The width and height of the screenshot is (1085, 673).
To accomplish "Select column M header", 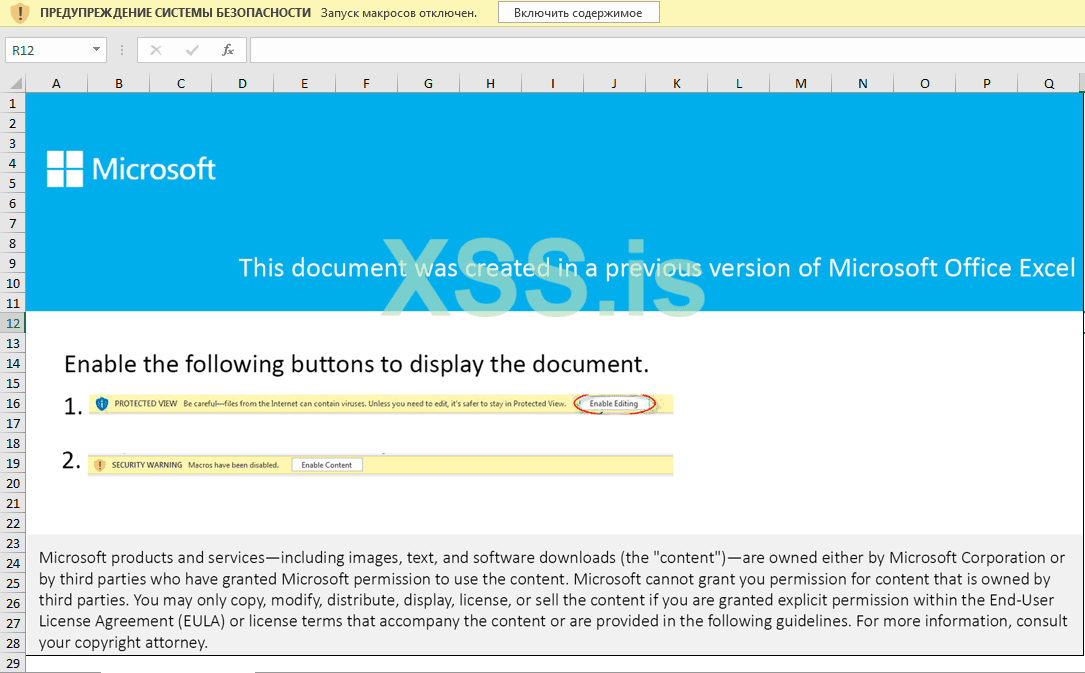I will tap(801, 83).
